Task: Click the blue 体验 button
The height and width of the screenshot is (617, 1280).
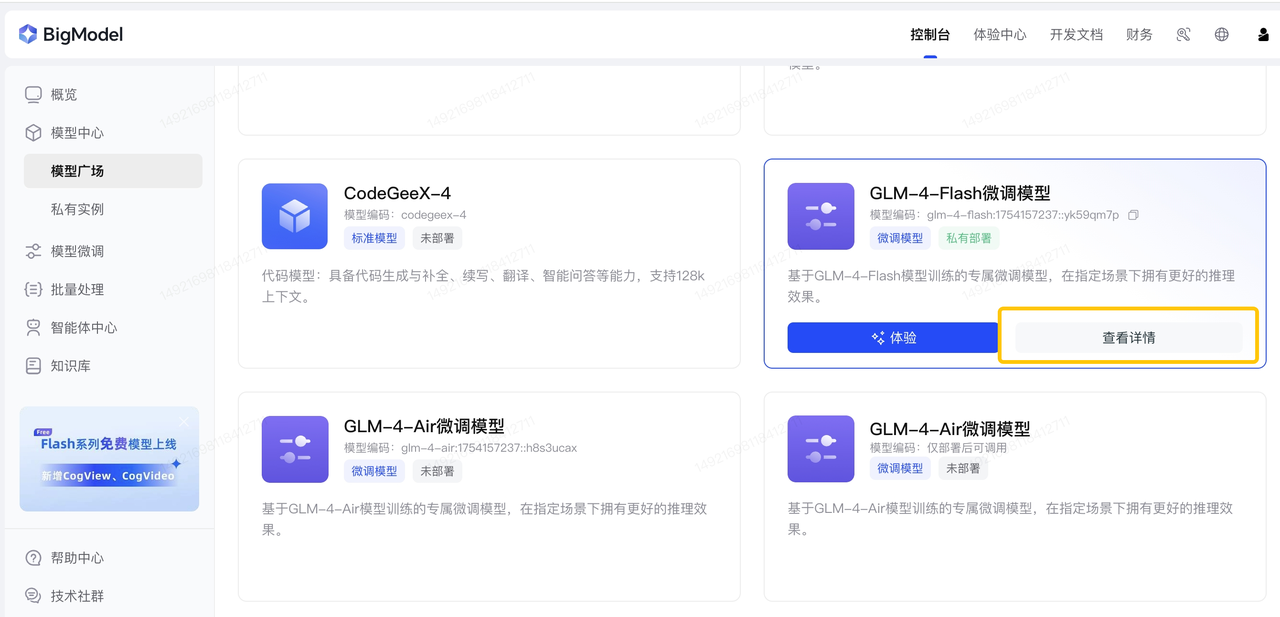Action: 893,338
